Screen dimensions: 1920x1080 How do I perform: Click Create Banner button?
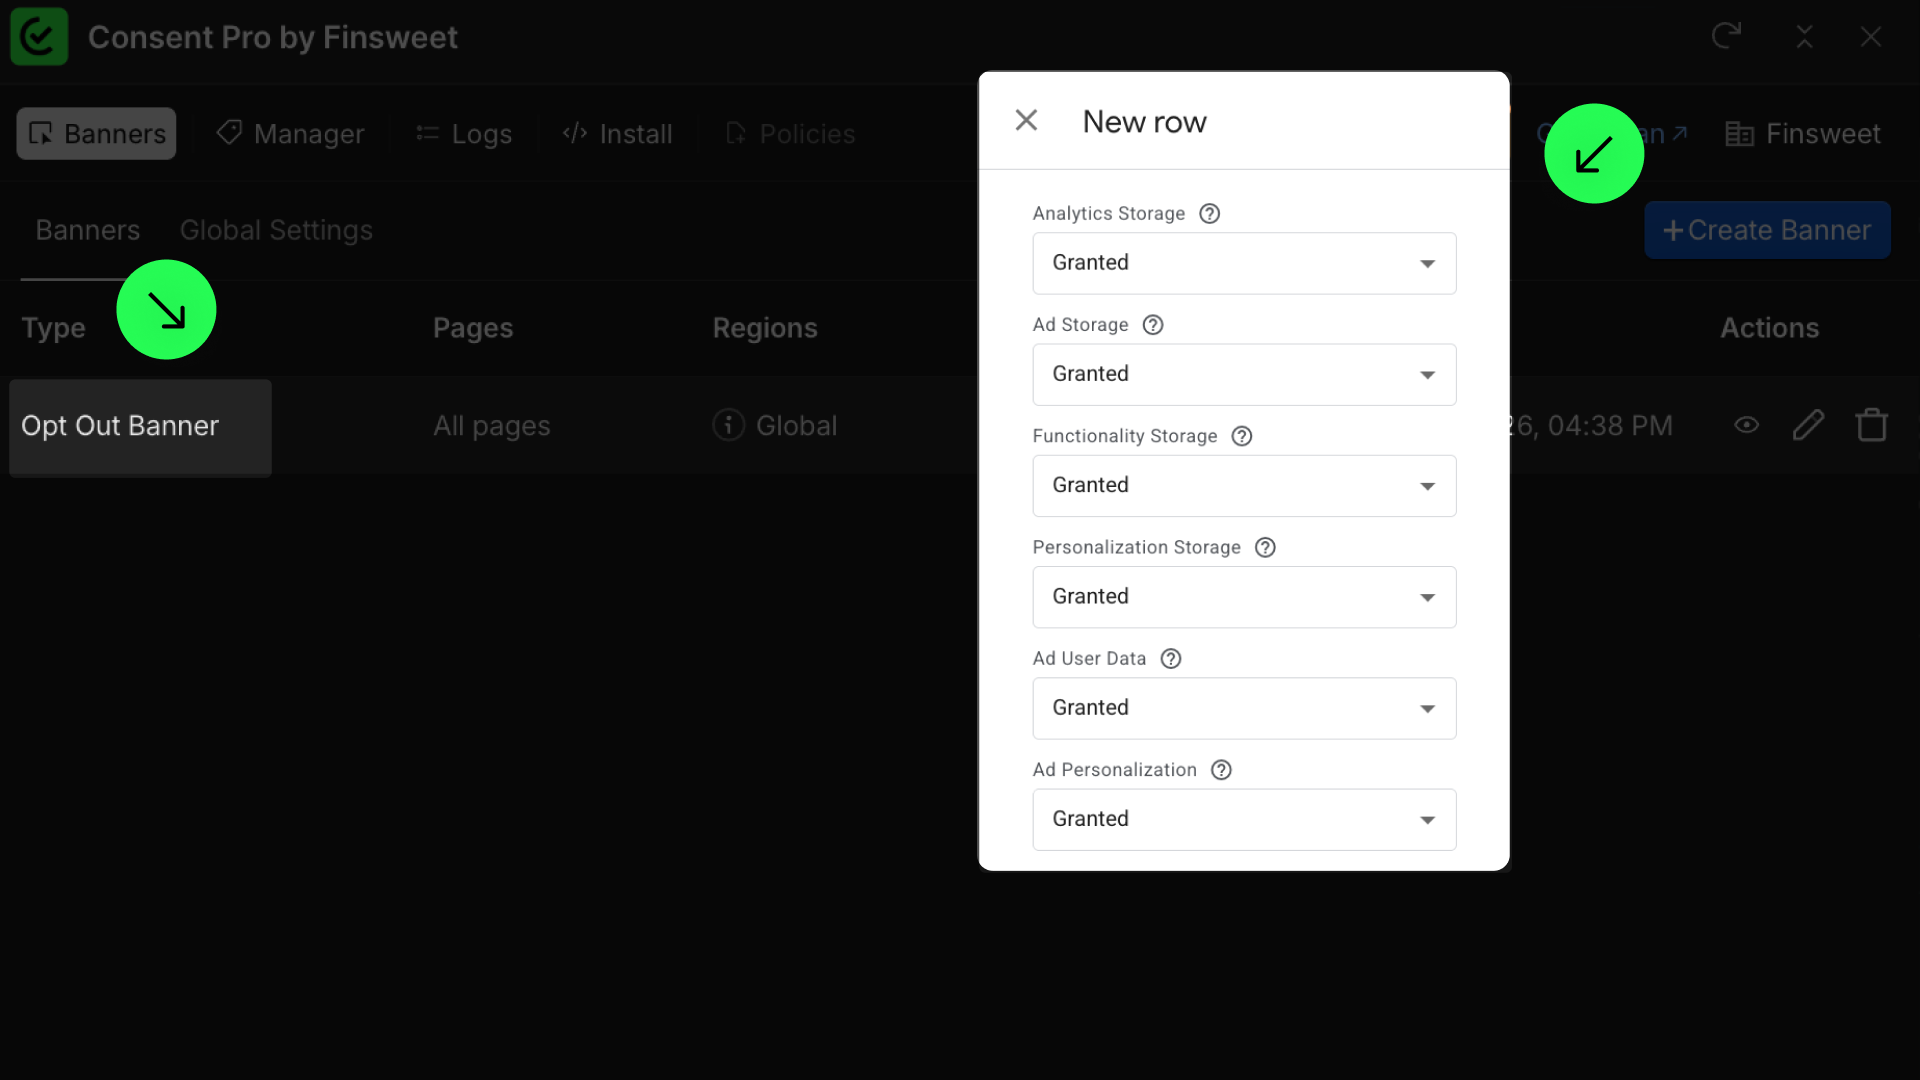point(1767,231)
